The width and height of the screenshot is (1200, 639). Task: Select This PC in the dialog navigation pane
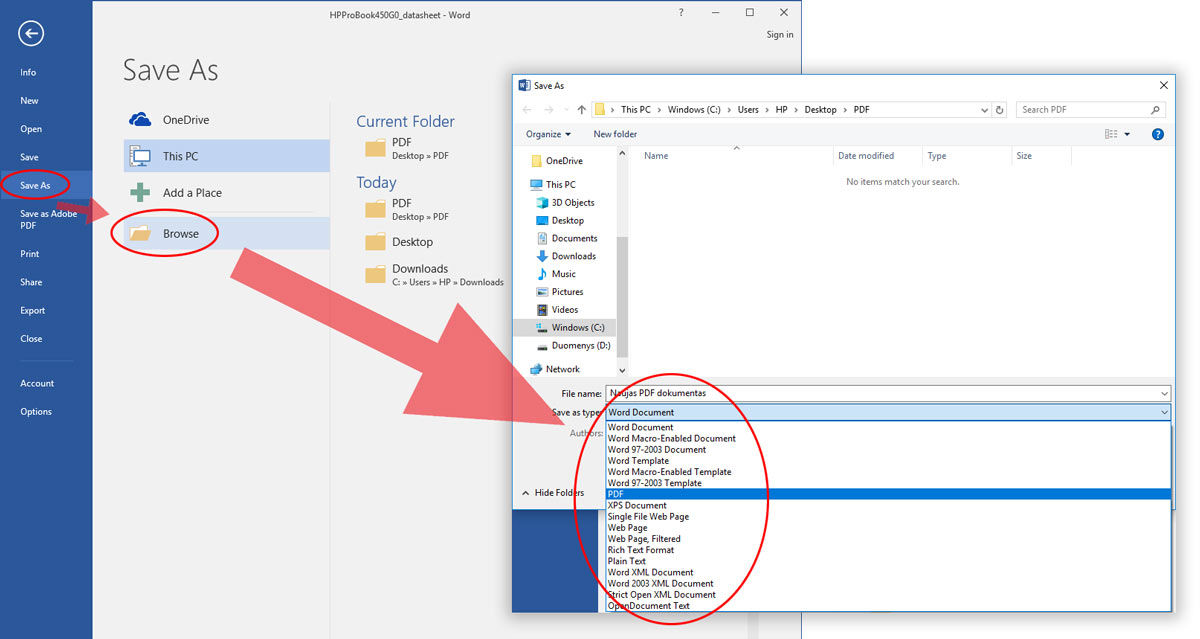tap(552, 185)
